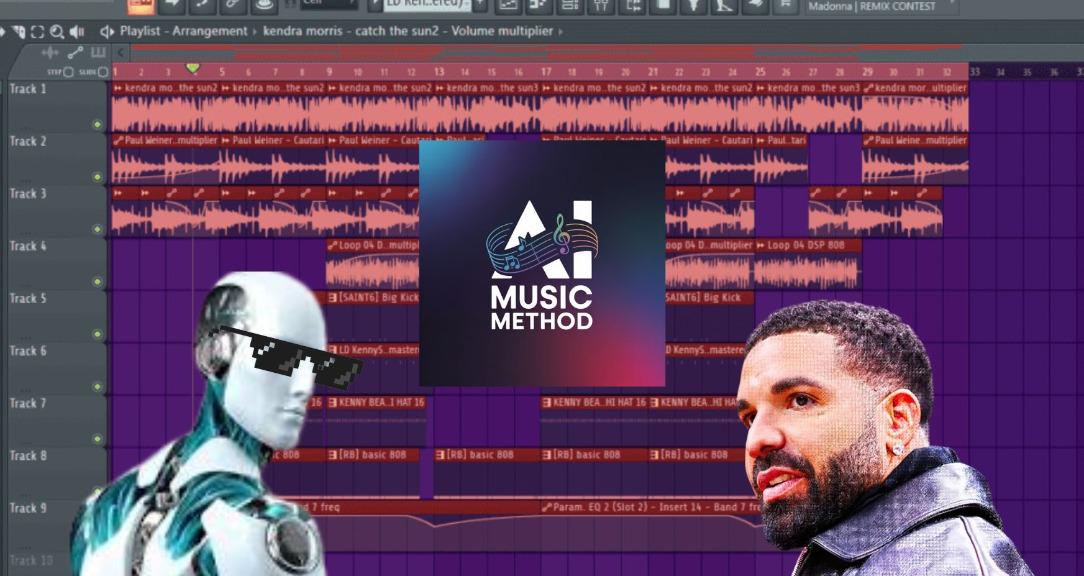
Task: Click the playlist overview scroll bar at top
Action: (x=546, y=53)
